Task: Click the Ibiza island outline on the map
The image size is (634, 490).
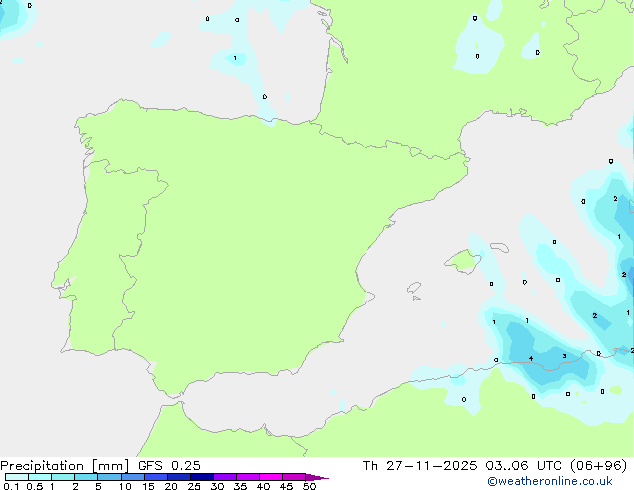Action: [414, 288]
